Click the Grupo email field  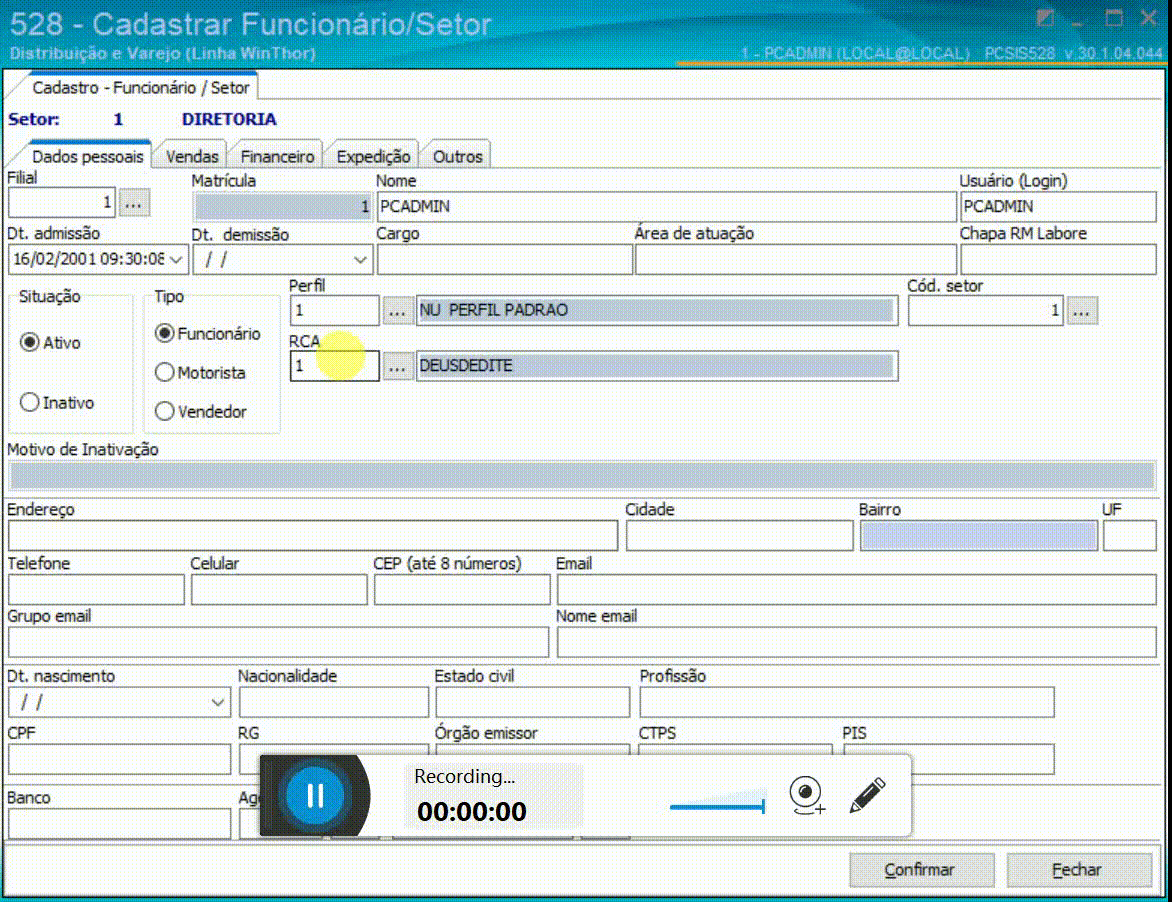(x=278, y=643)
